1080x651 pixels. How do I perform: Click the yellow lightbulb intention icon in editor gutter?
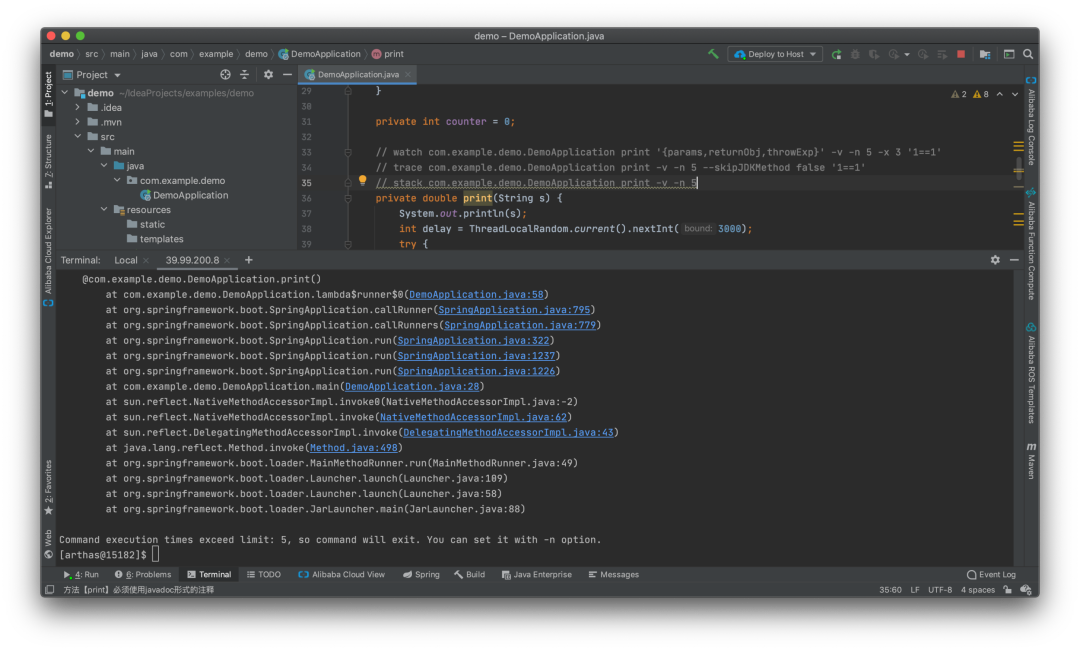pos(363,181)
